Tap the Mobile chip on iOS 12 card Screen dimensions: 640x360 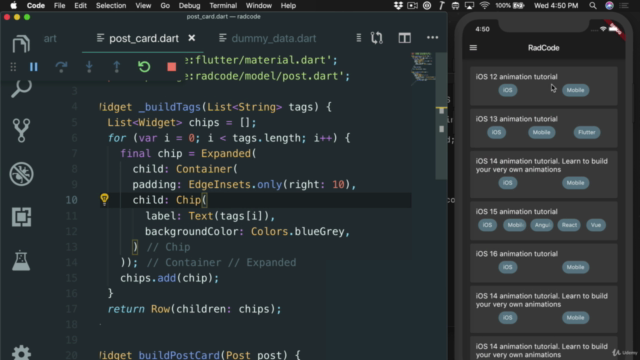pyautogui.click(x=576, y=90)
